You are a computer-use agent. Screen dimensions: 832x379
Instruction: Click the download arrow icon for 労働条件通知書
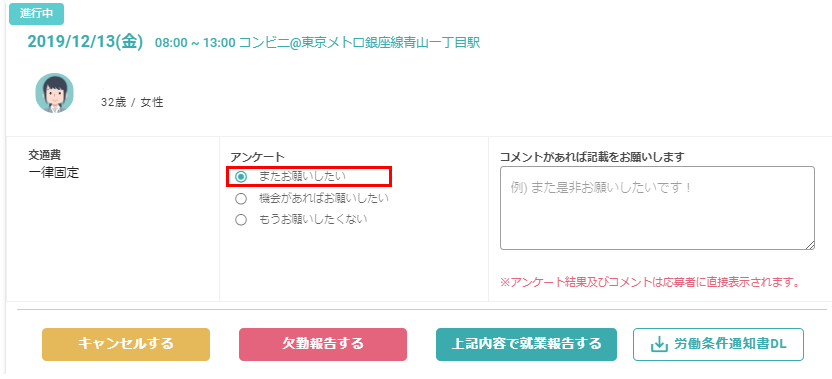[x=658, y=344]
